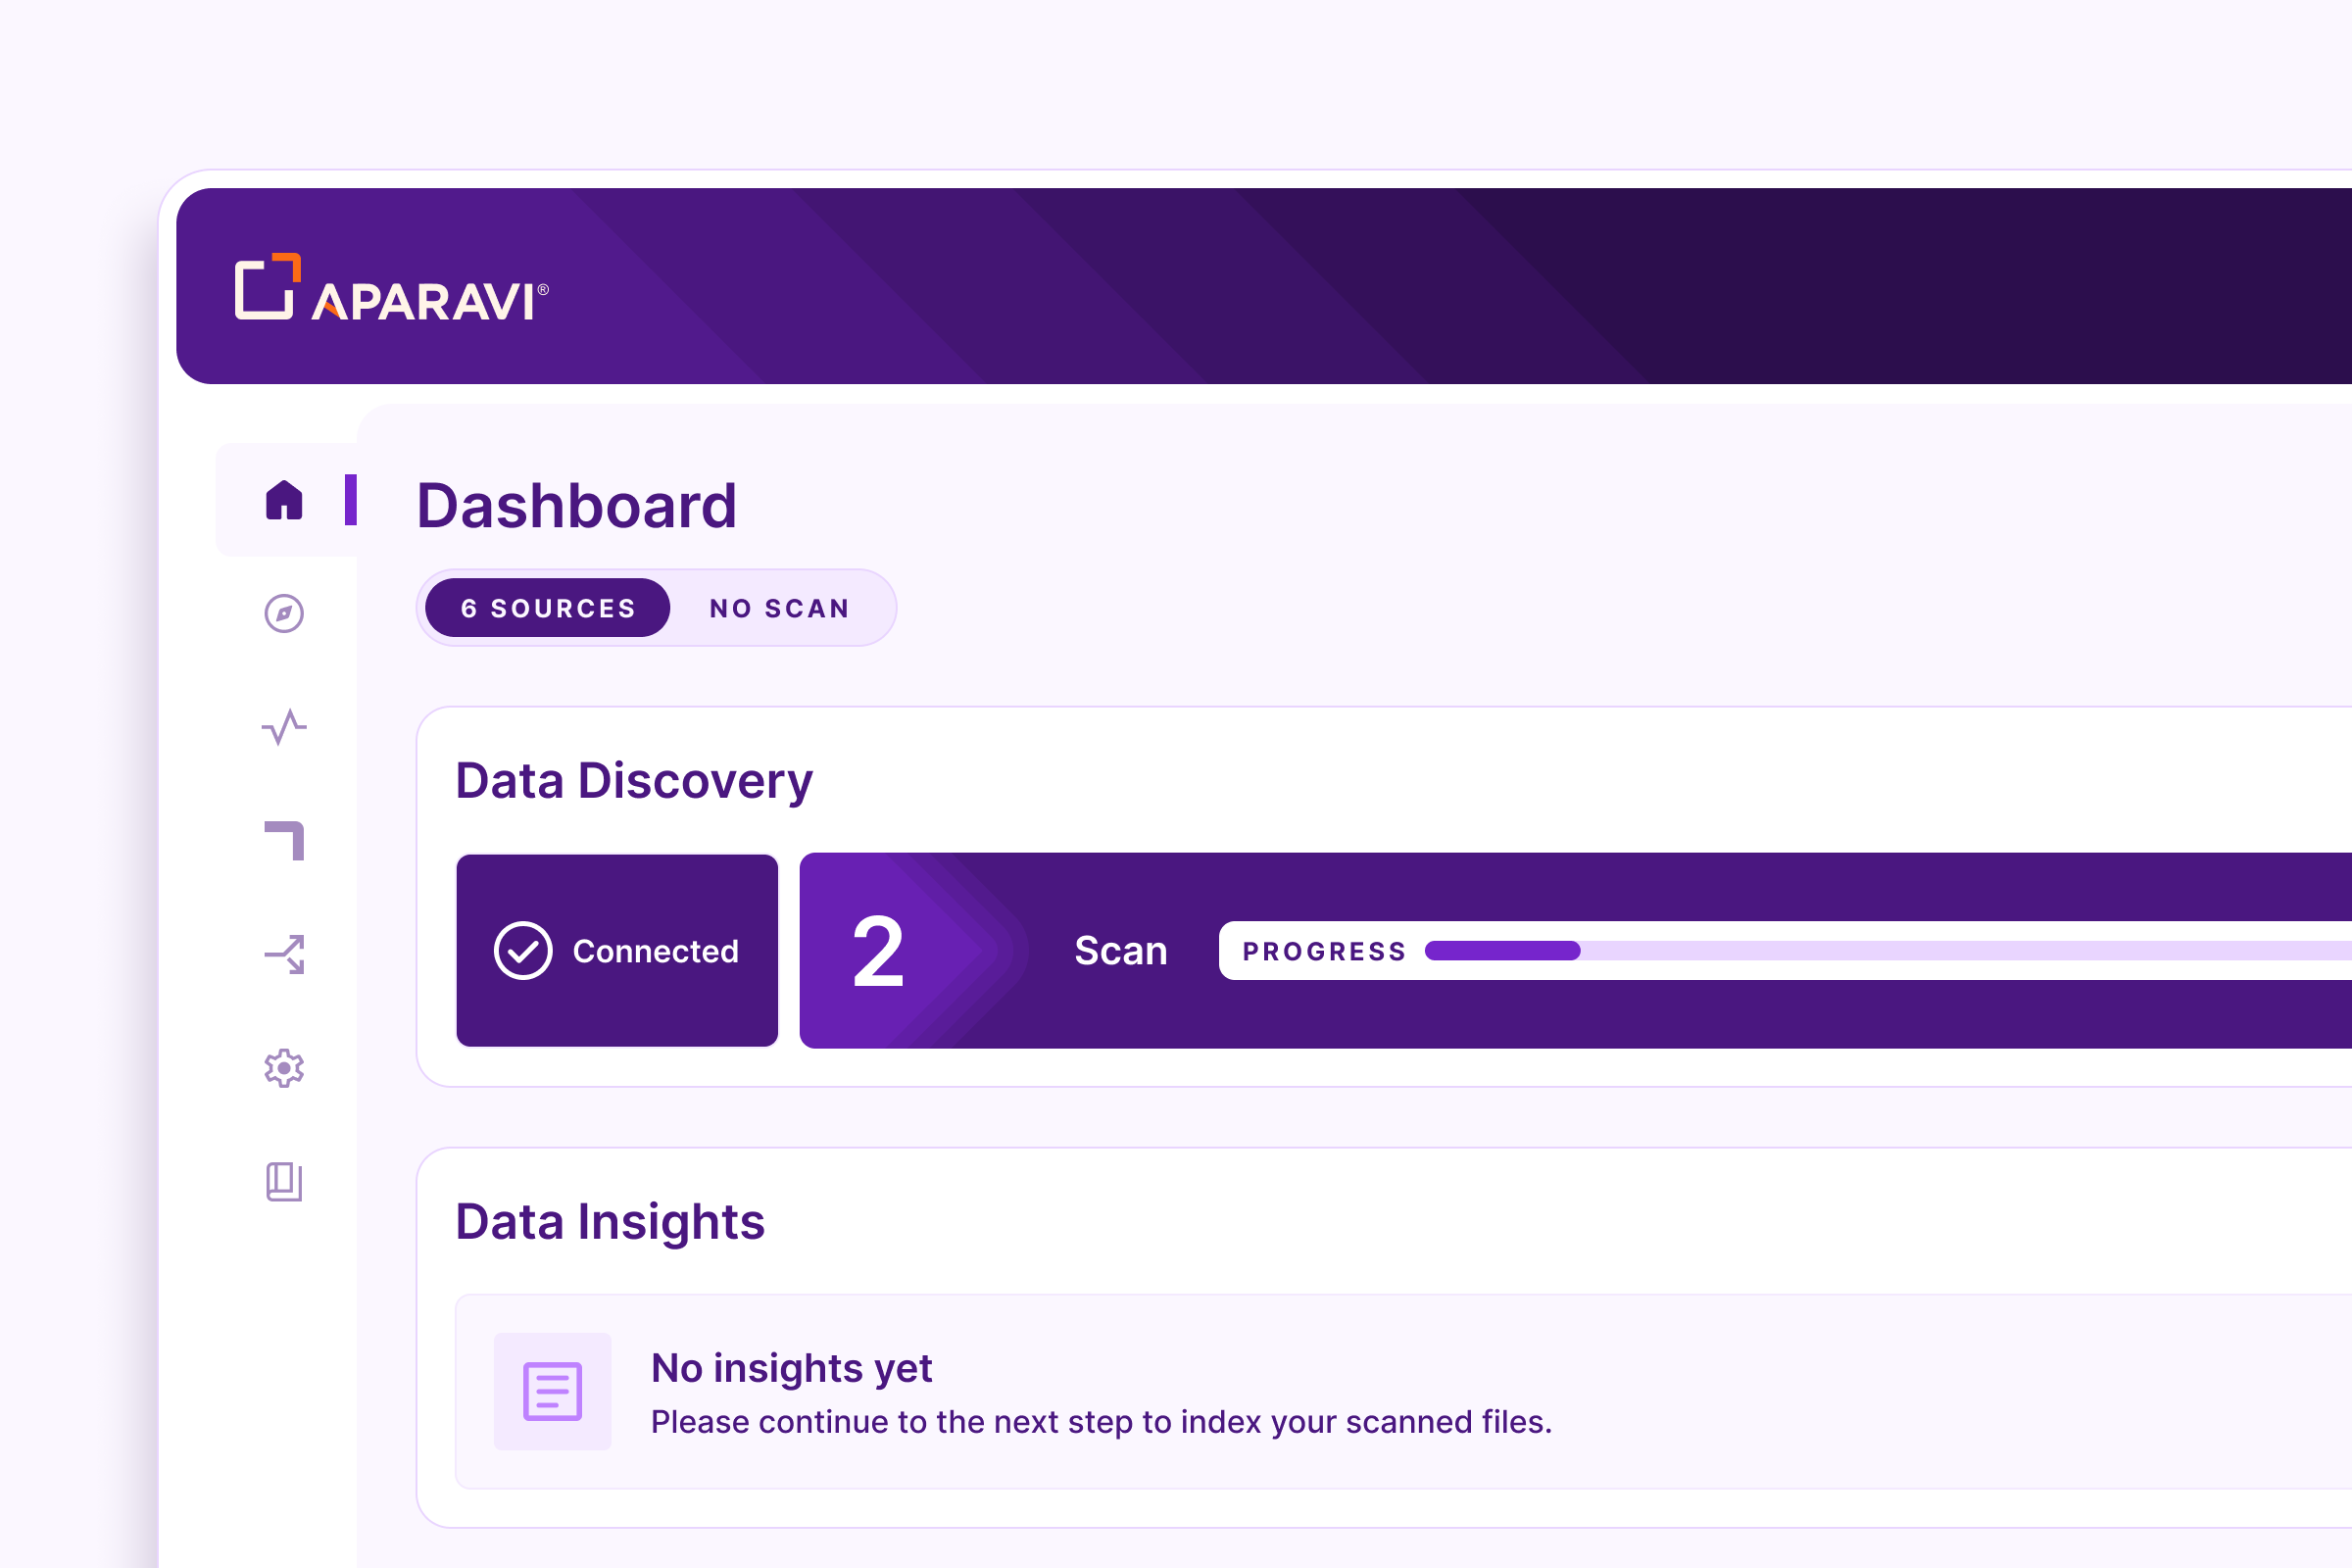The width and height of the screenshot is (2352, 1568).
Task: Click the scan PROGRESS bar
Action: (x=1888, y=950)
